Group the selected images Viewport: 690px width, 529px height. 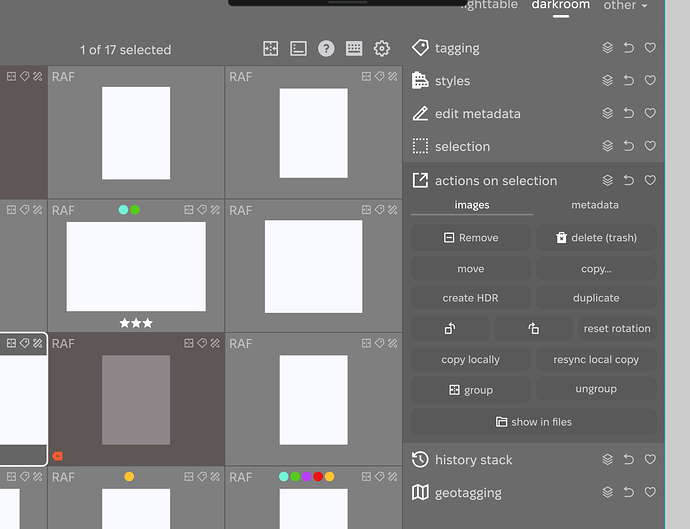coord(470,390)
